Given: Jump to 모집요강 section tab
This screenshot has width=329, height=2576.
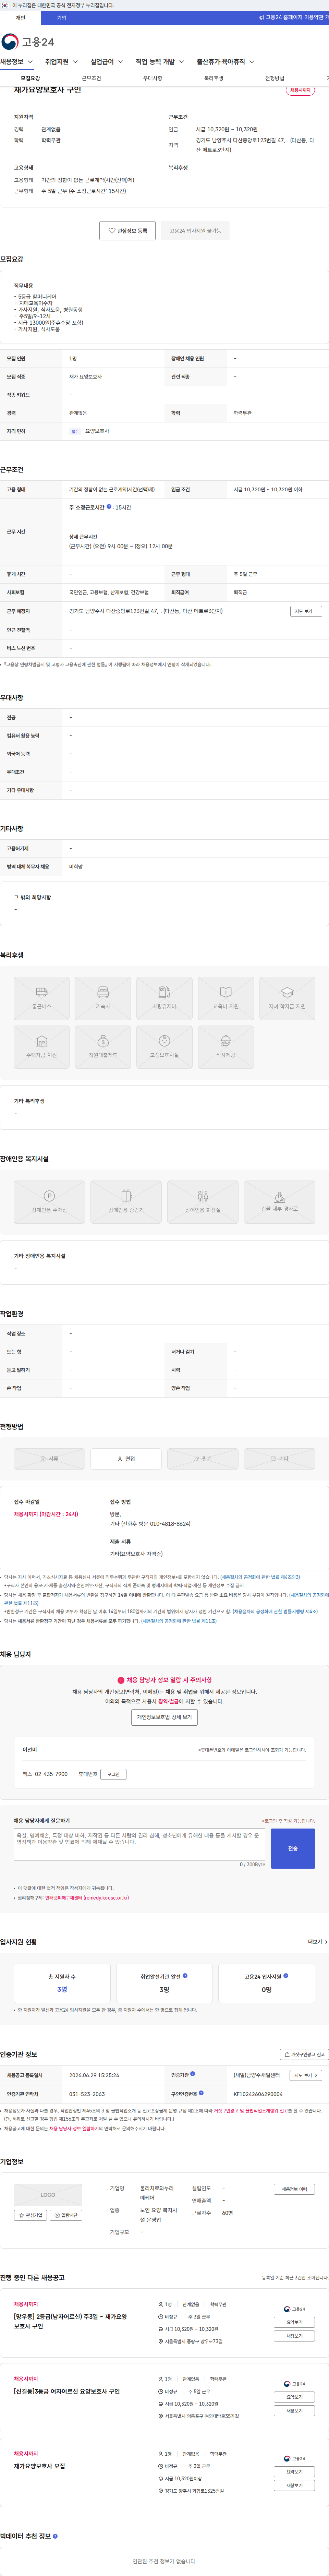Looking at the screenshot, I should click(30, 78).
